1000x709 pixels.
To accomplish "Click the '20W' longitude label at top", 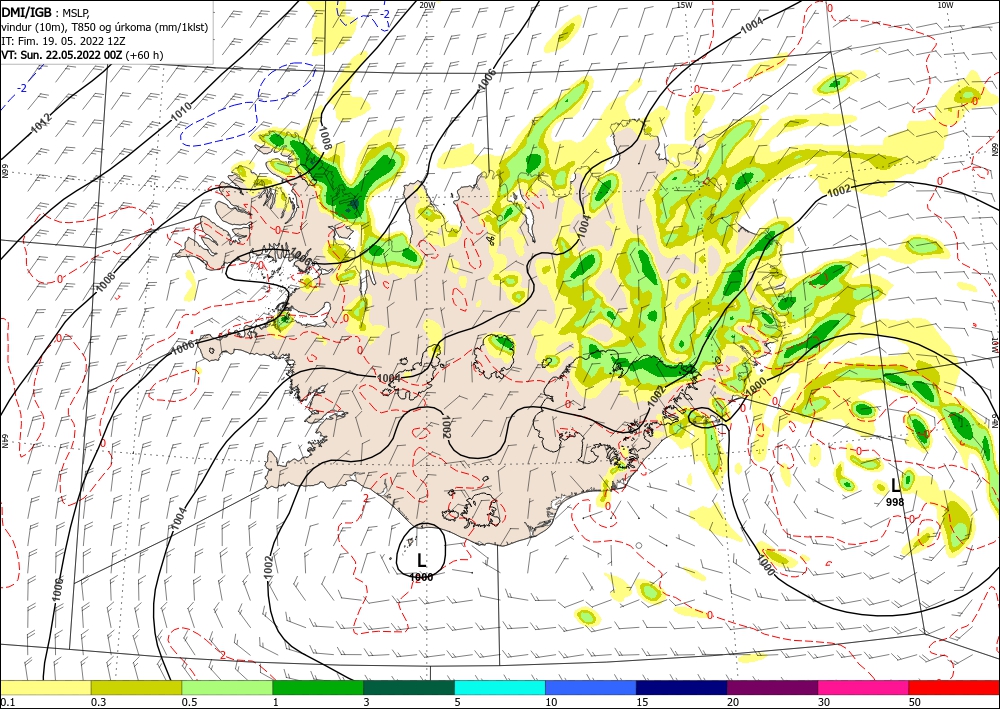I will pyautogui.click(x=427, y=5).
